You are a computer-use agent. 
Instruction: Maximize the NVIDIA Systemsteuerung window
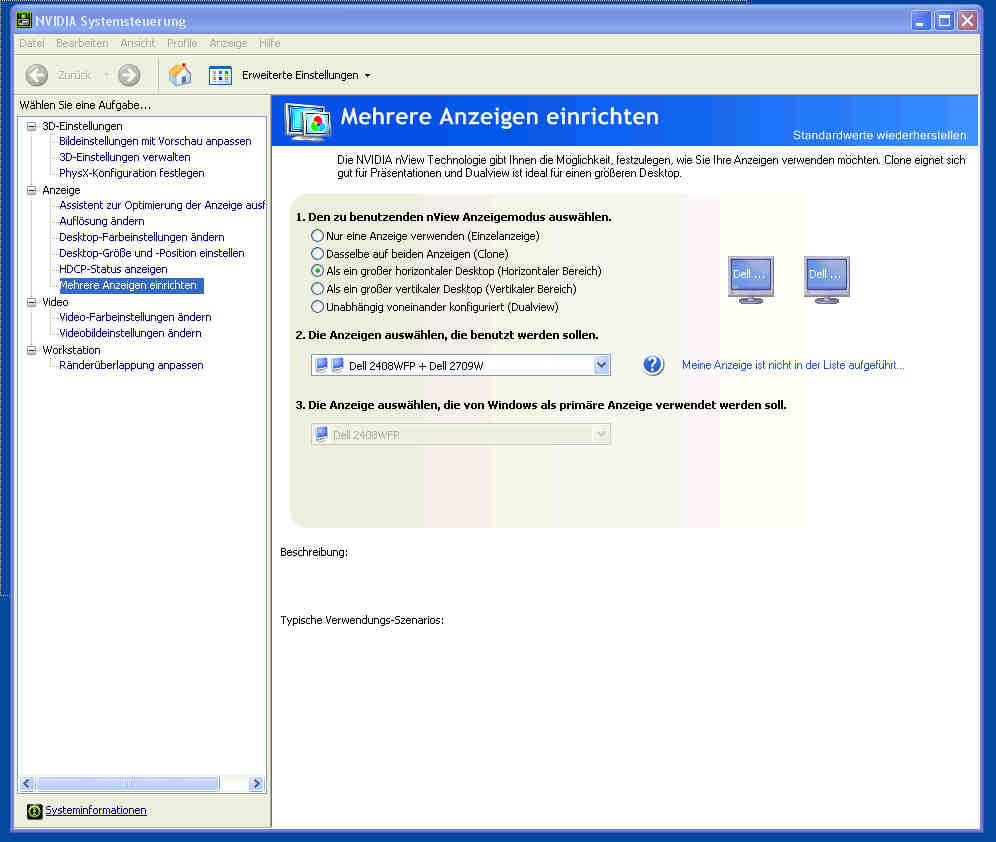pyautogui.click(x=944, y=21)
